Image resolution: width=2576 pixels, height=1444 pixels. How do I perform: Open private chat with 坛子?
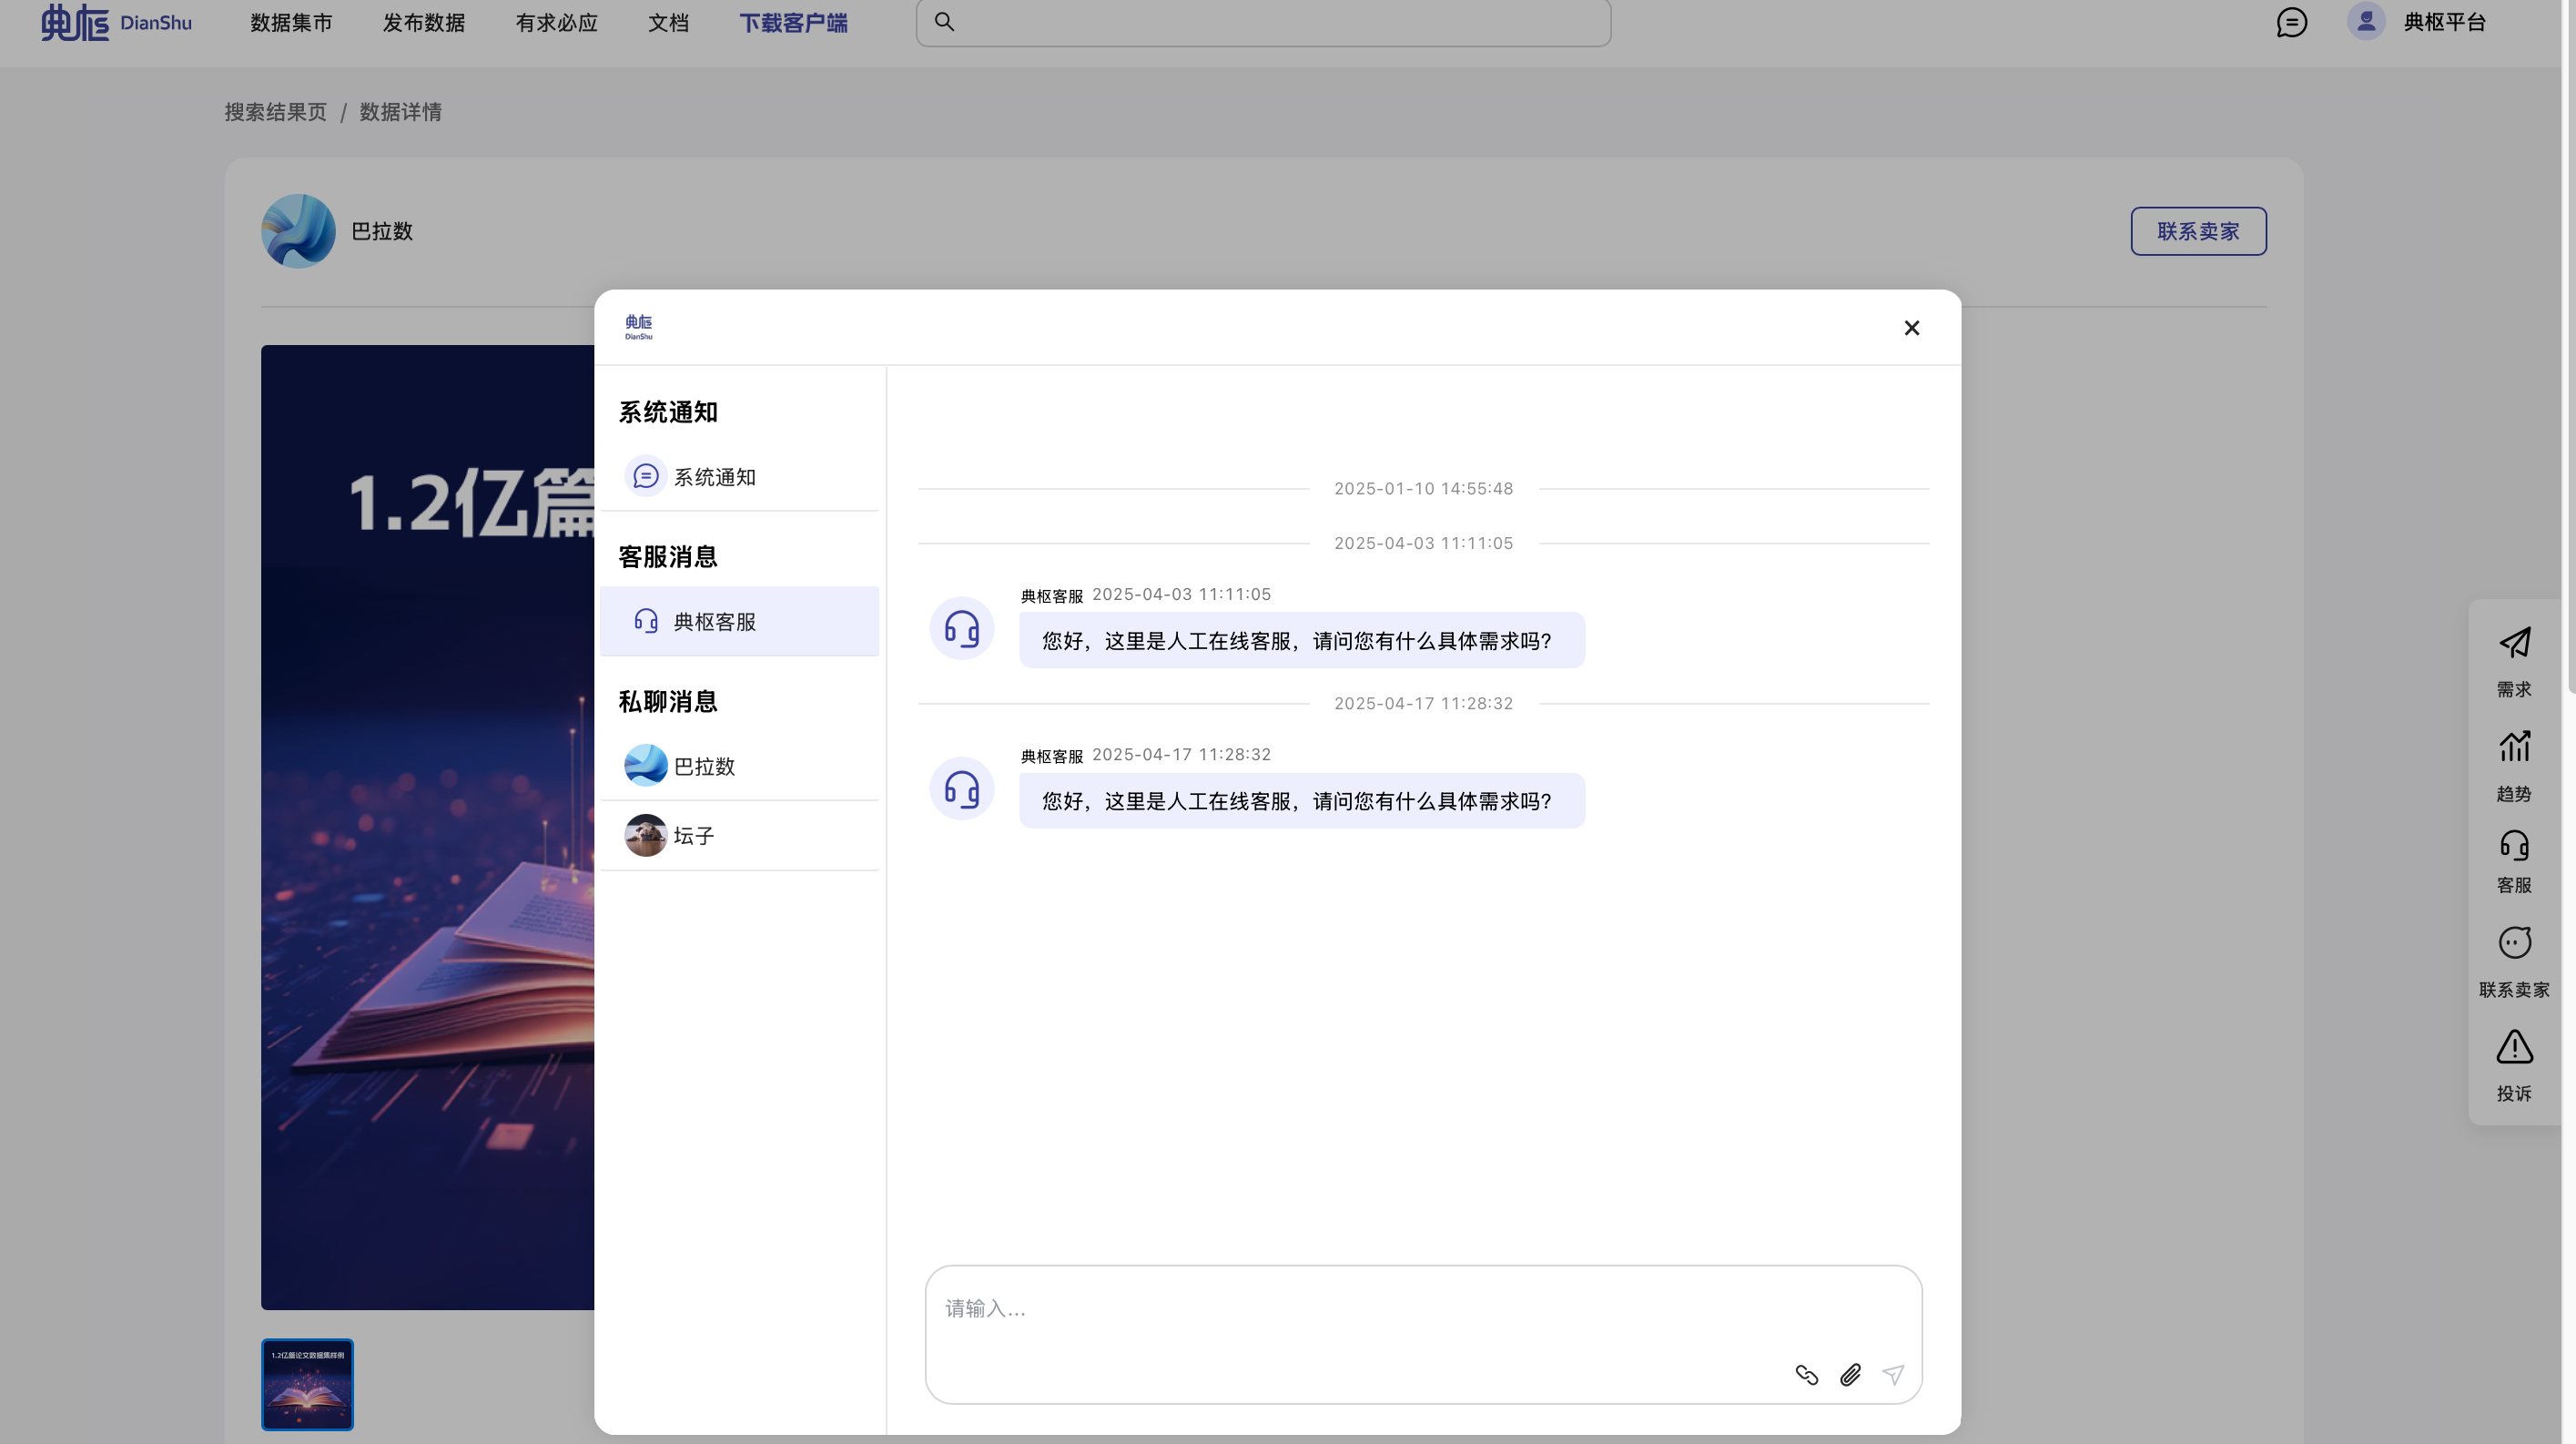point(739,835)
